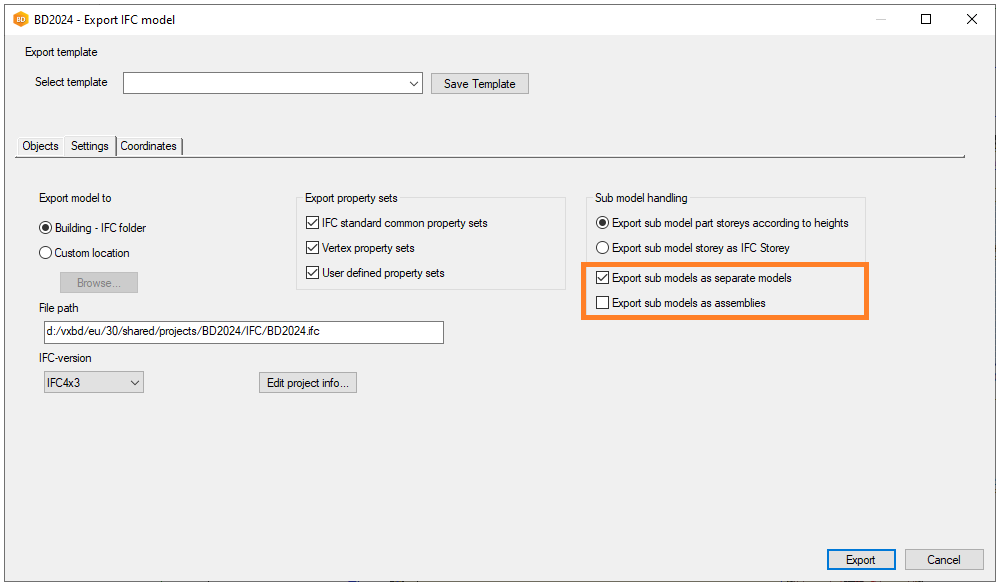The image size is (1001, 588).
Task: Maximize the Export IFC model dialog
Action: click(x=926, y=19)
